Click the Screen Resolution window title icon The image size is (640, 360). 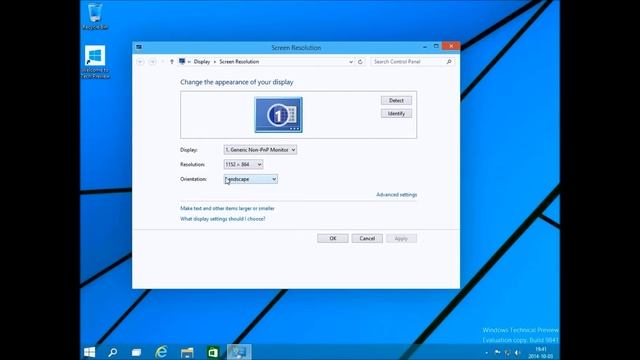[x=139, y=47]
